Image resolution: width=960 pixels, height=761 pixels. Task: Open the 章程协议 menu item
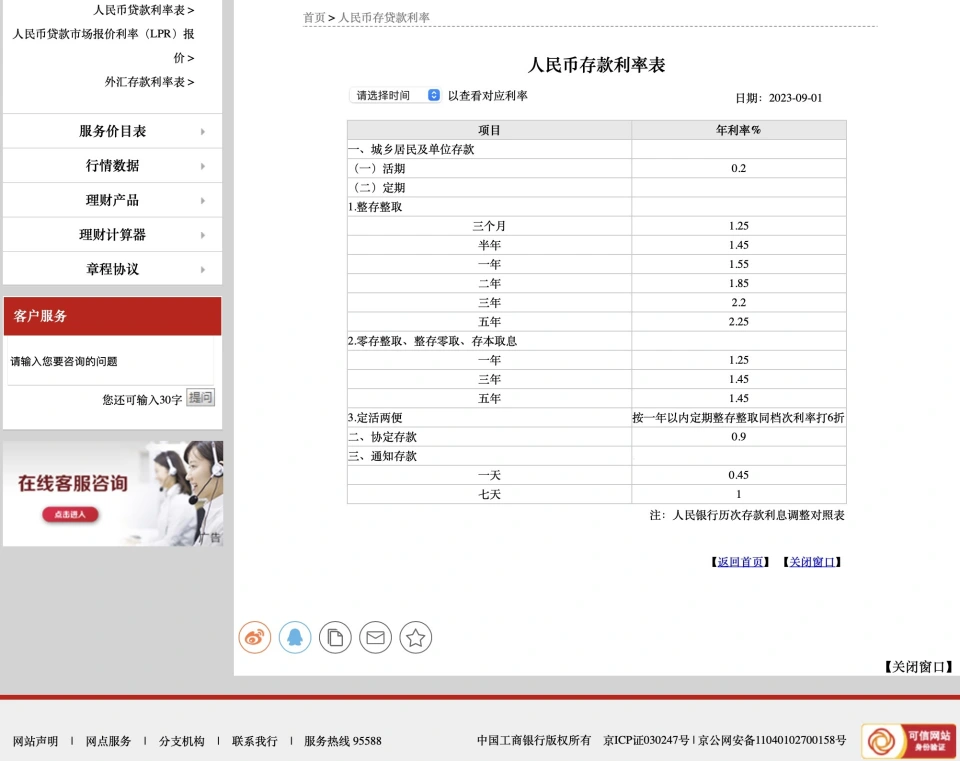coord(113,269)
